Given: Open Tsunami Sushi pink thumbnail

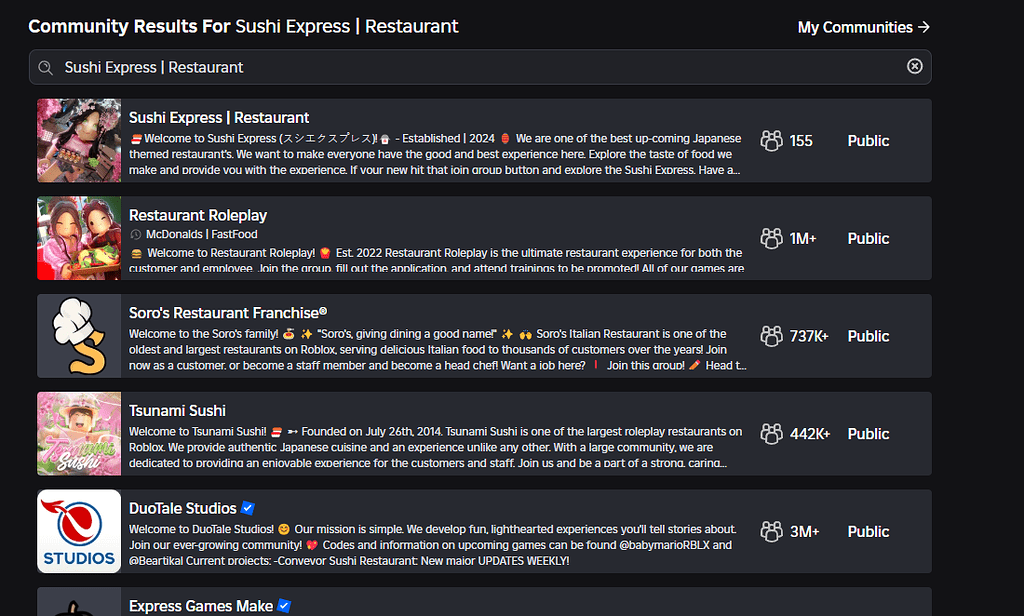Looking at the screenshot, I should point(79,434).
